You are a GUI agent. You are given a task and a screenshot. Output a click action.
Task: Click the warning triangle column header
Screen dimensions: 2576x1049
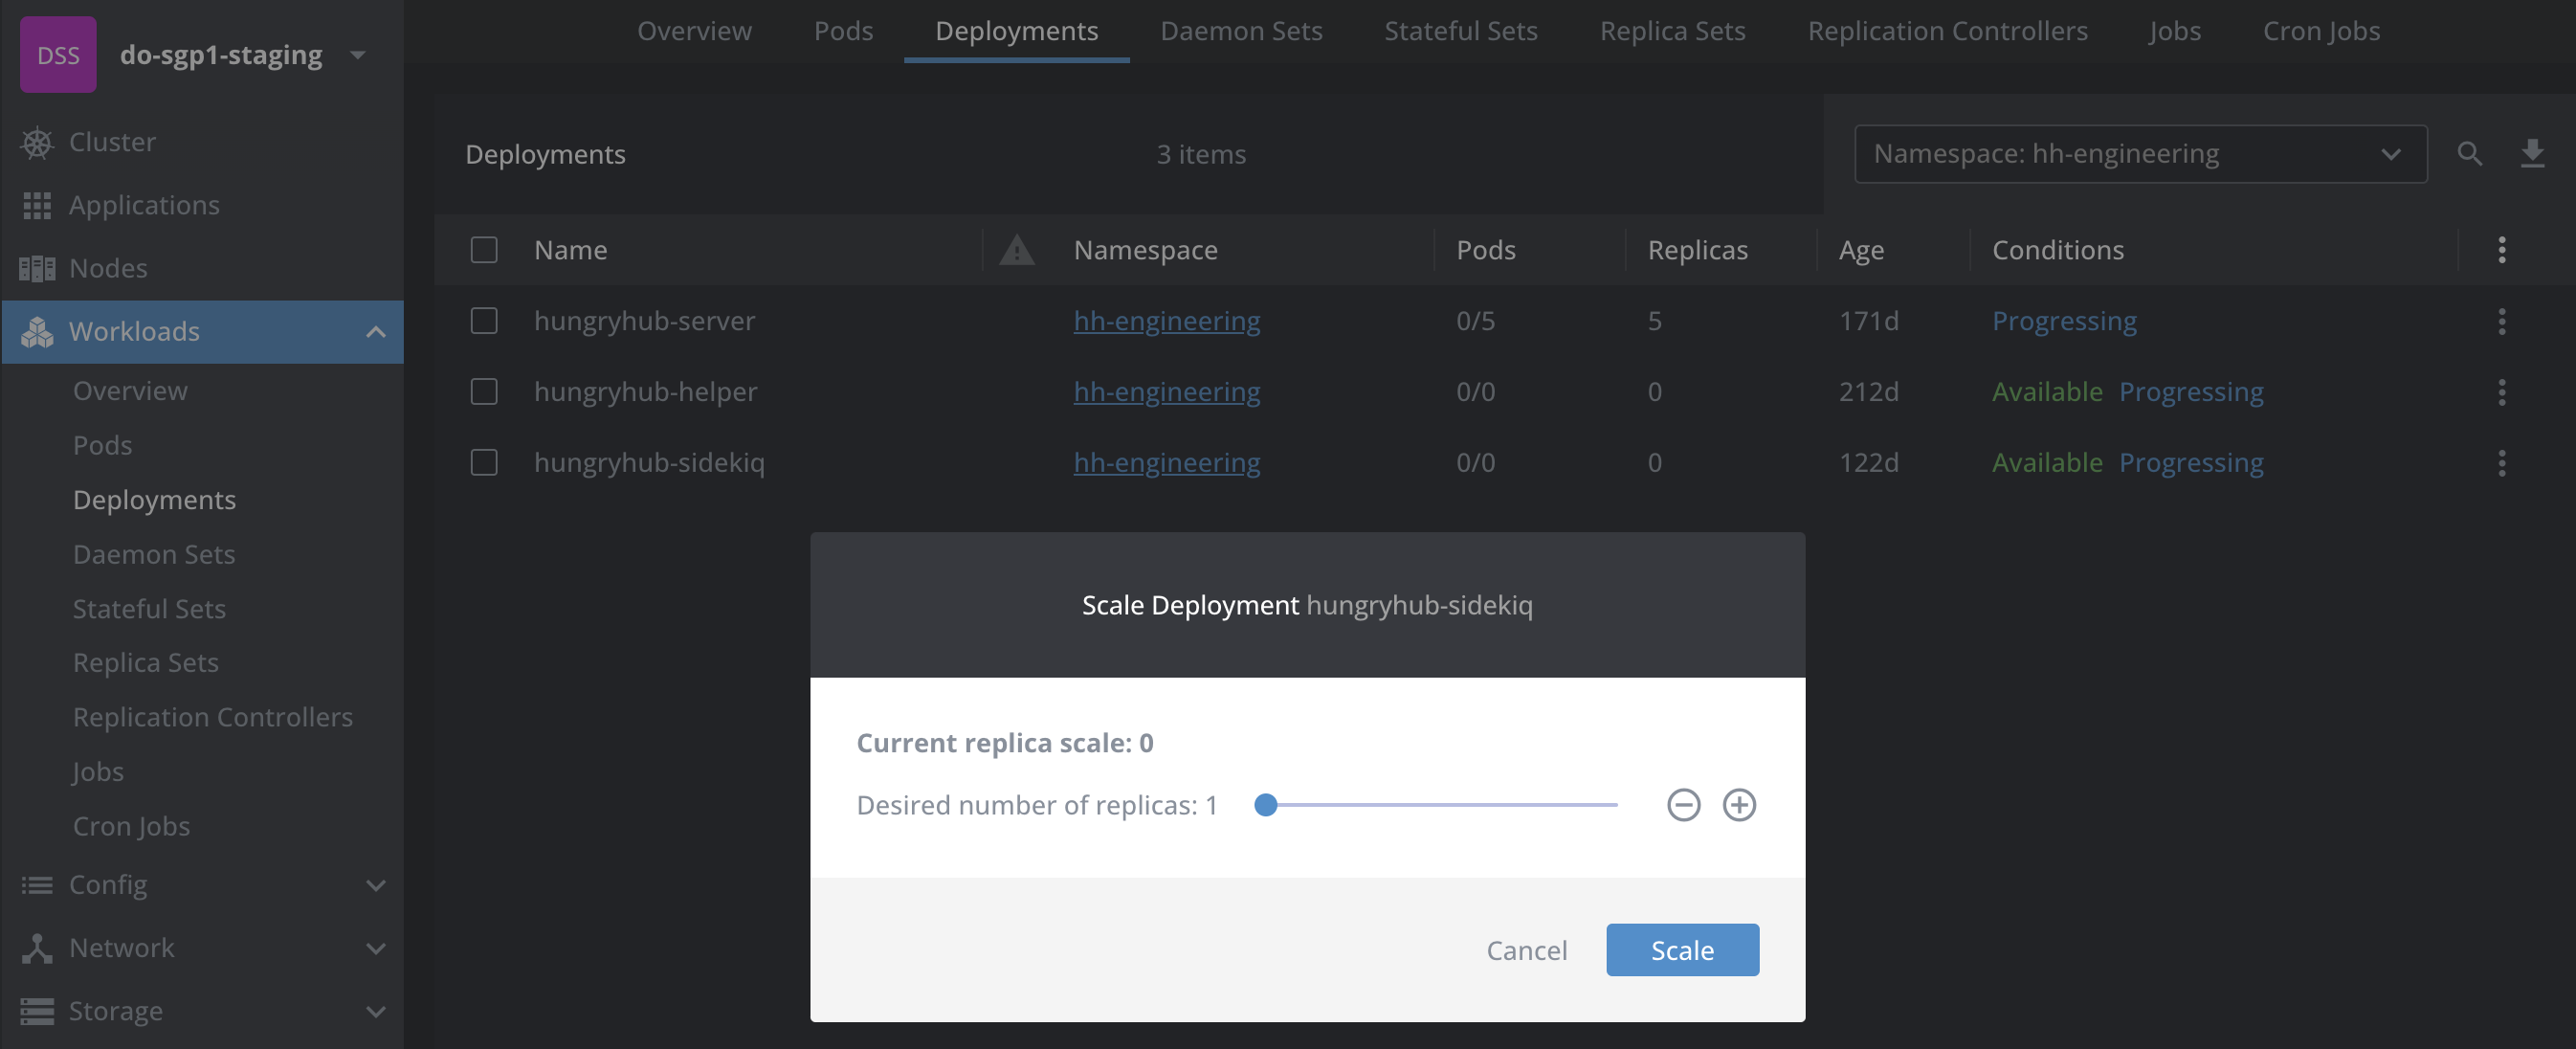tap(1016, 250)
